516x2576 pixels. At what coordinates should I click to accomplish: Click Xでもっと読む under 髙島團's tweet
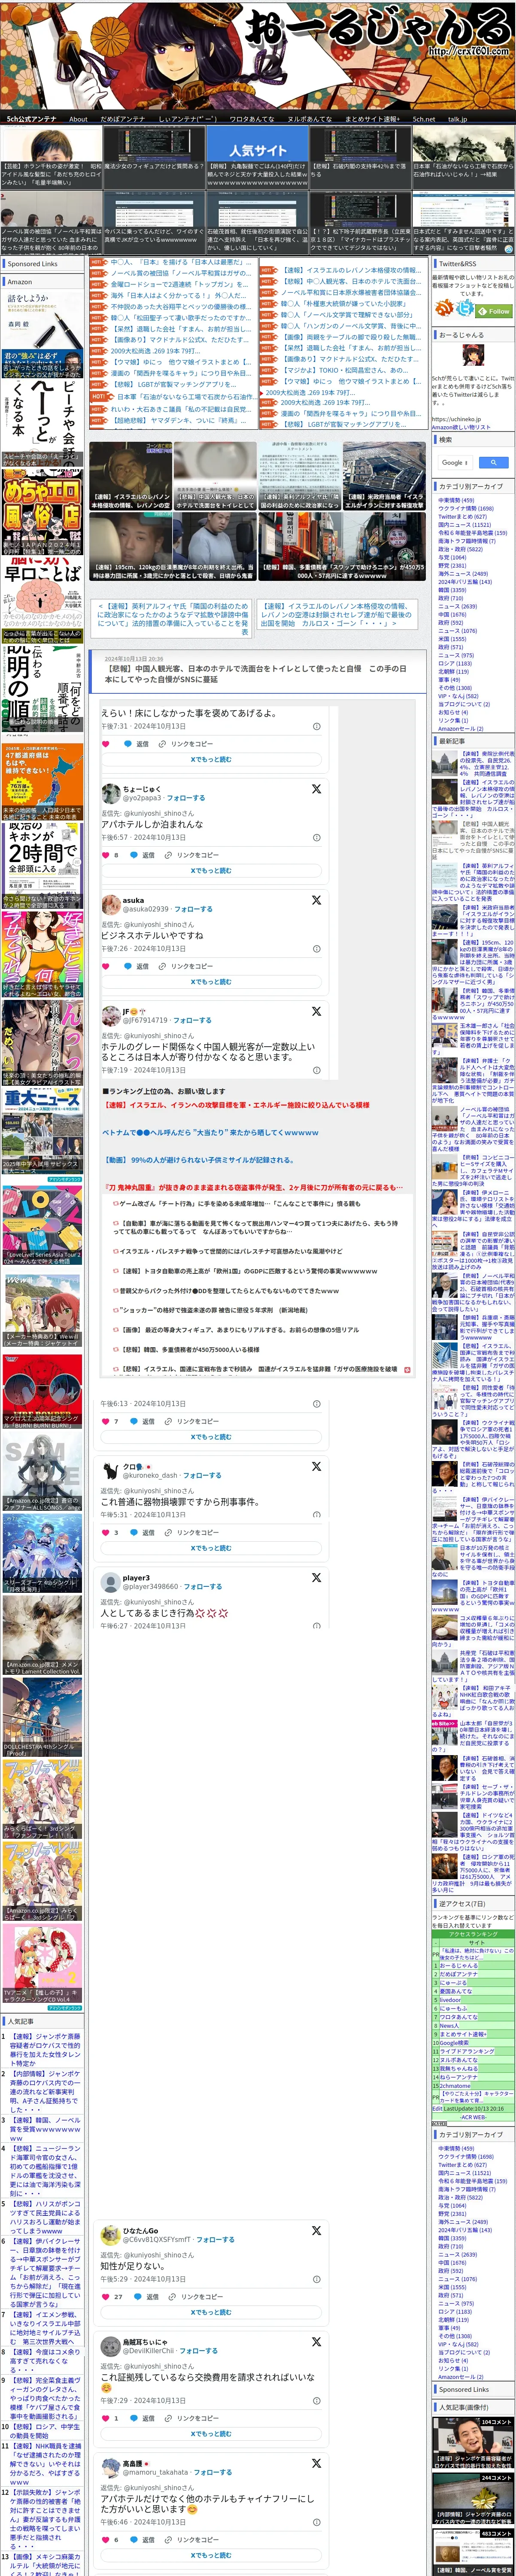pos(211,2554)
